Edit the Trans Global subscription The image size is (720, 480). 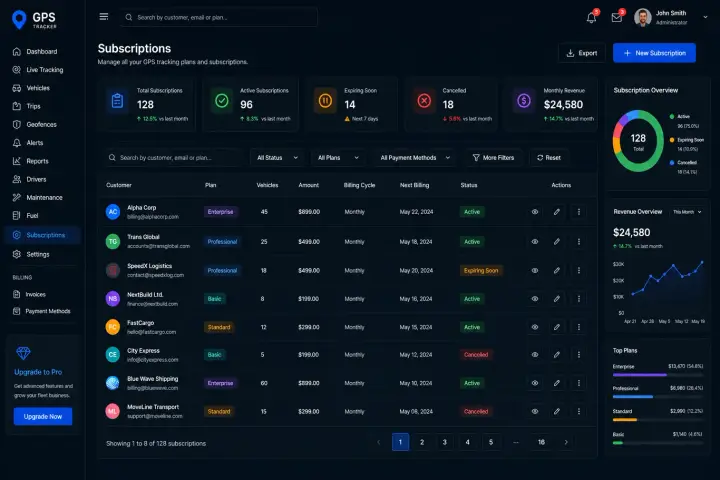pyautogui.click(x=557, y=241)
